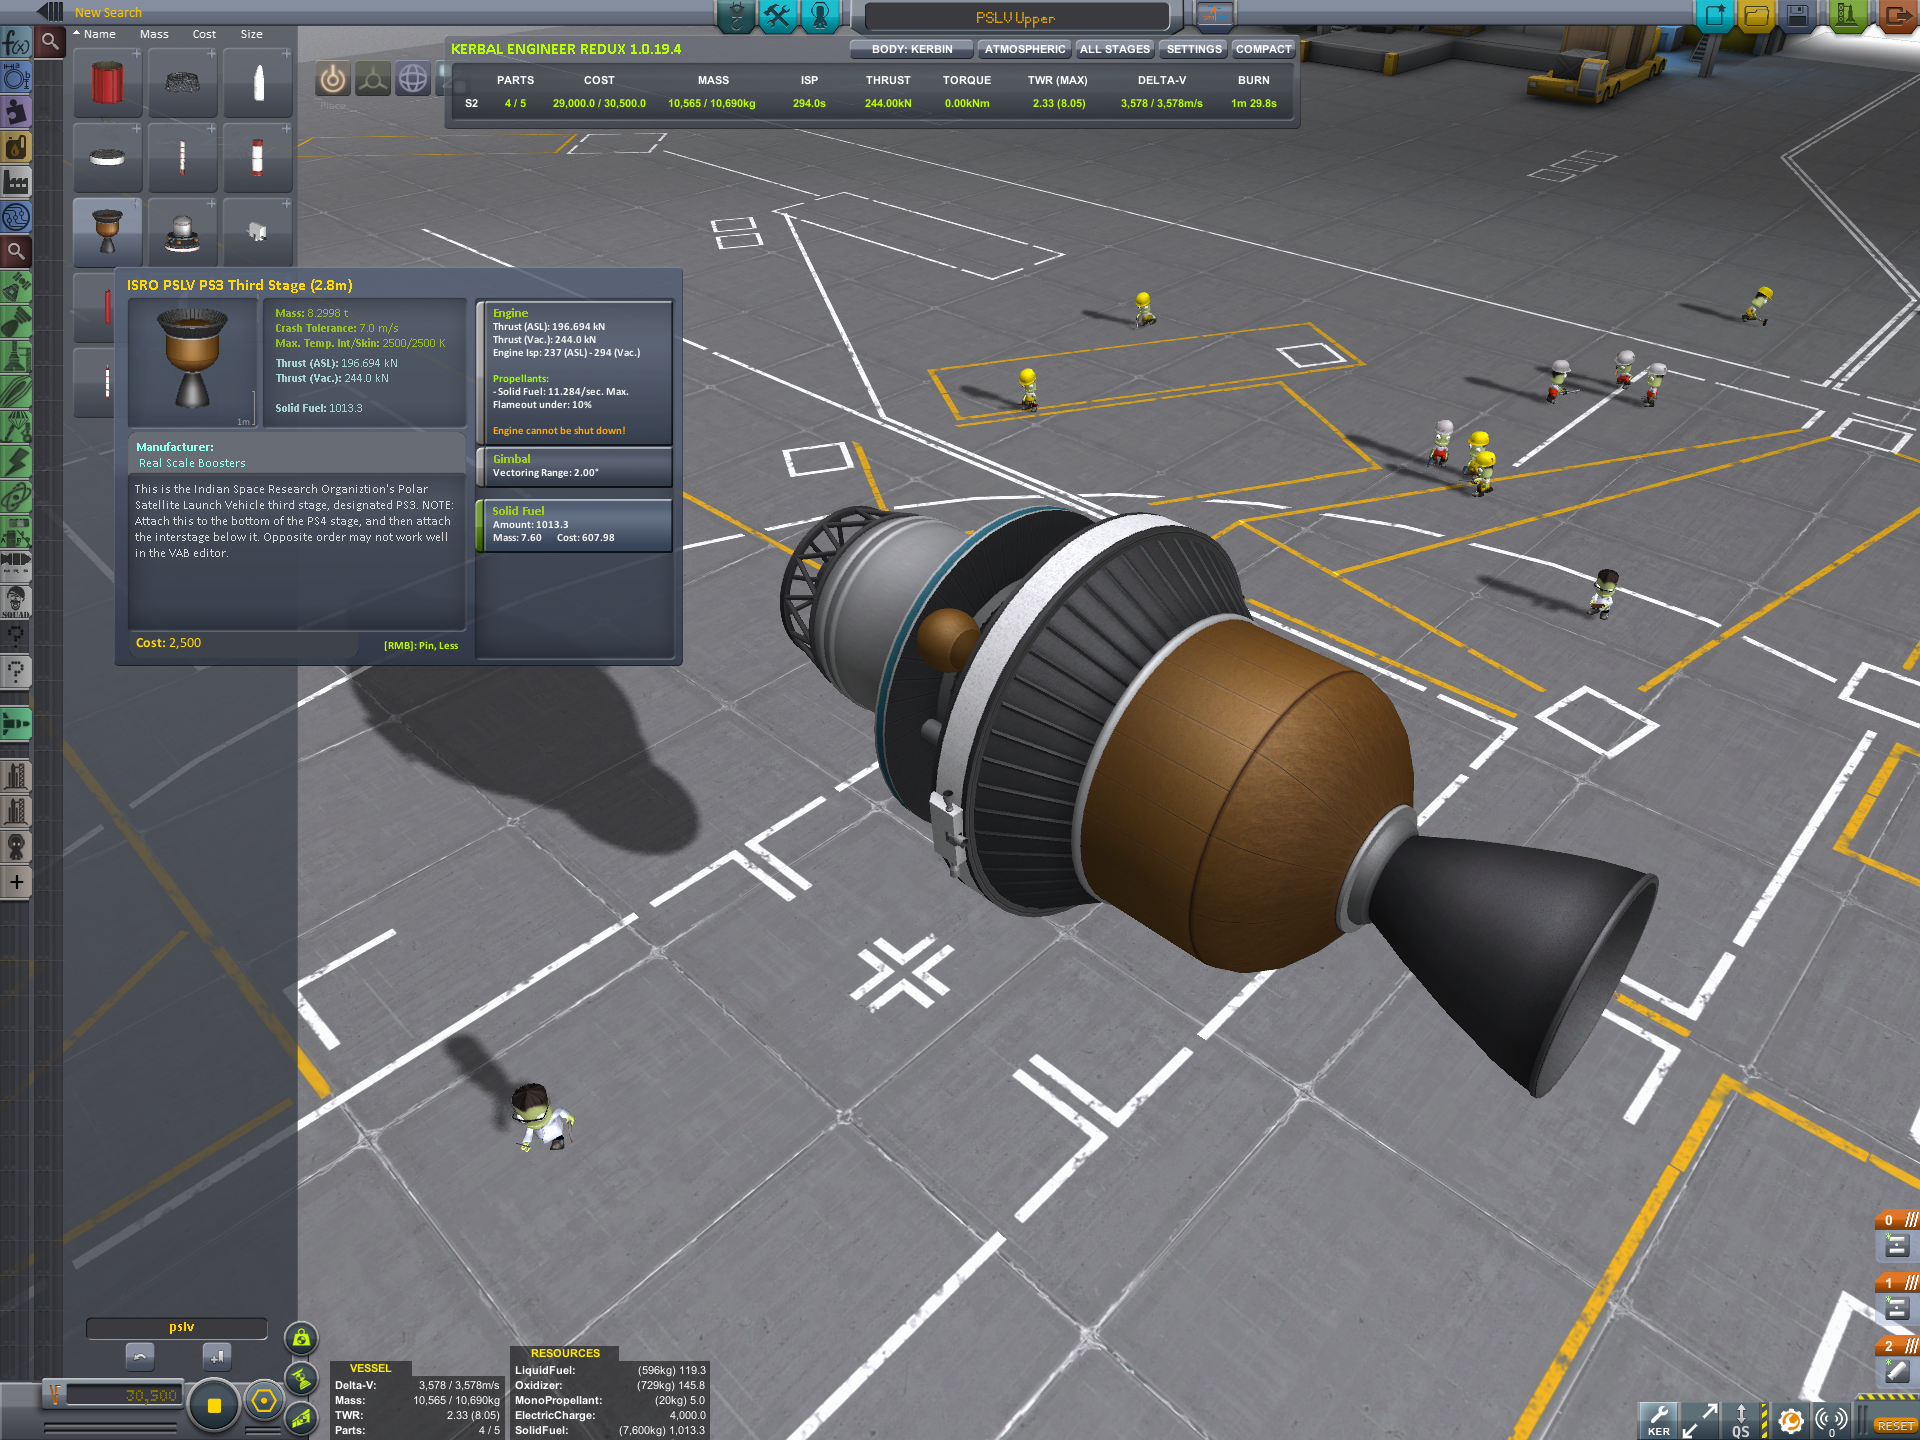The width and height of the screenshot is (1920, 1440).
Task: Open the Fuel Tanks part category
Action: click(x=16, y=322)
